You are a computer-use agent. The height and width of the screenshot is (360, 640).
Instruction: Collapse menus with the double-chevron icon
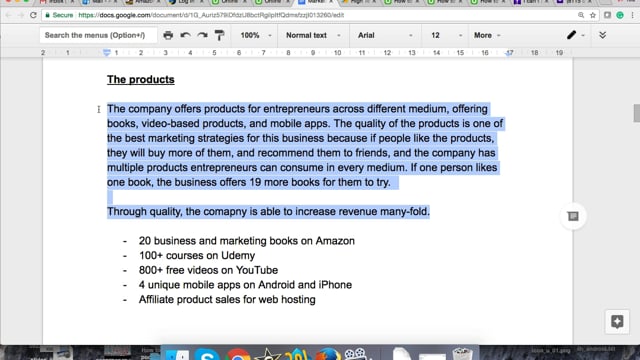pos(602,35)
